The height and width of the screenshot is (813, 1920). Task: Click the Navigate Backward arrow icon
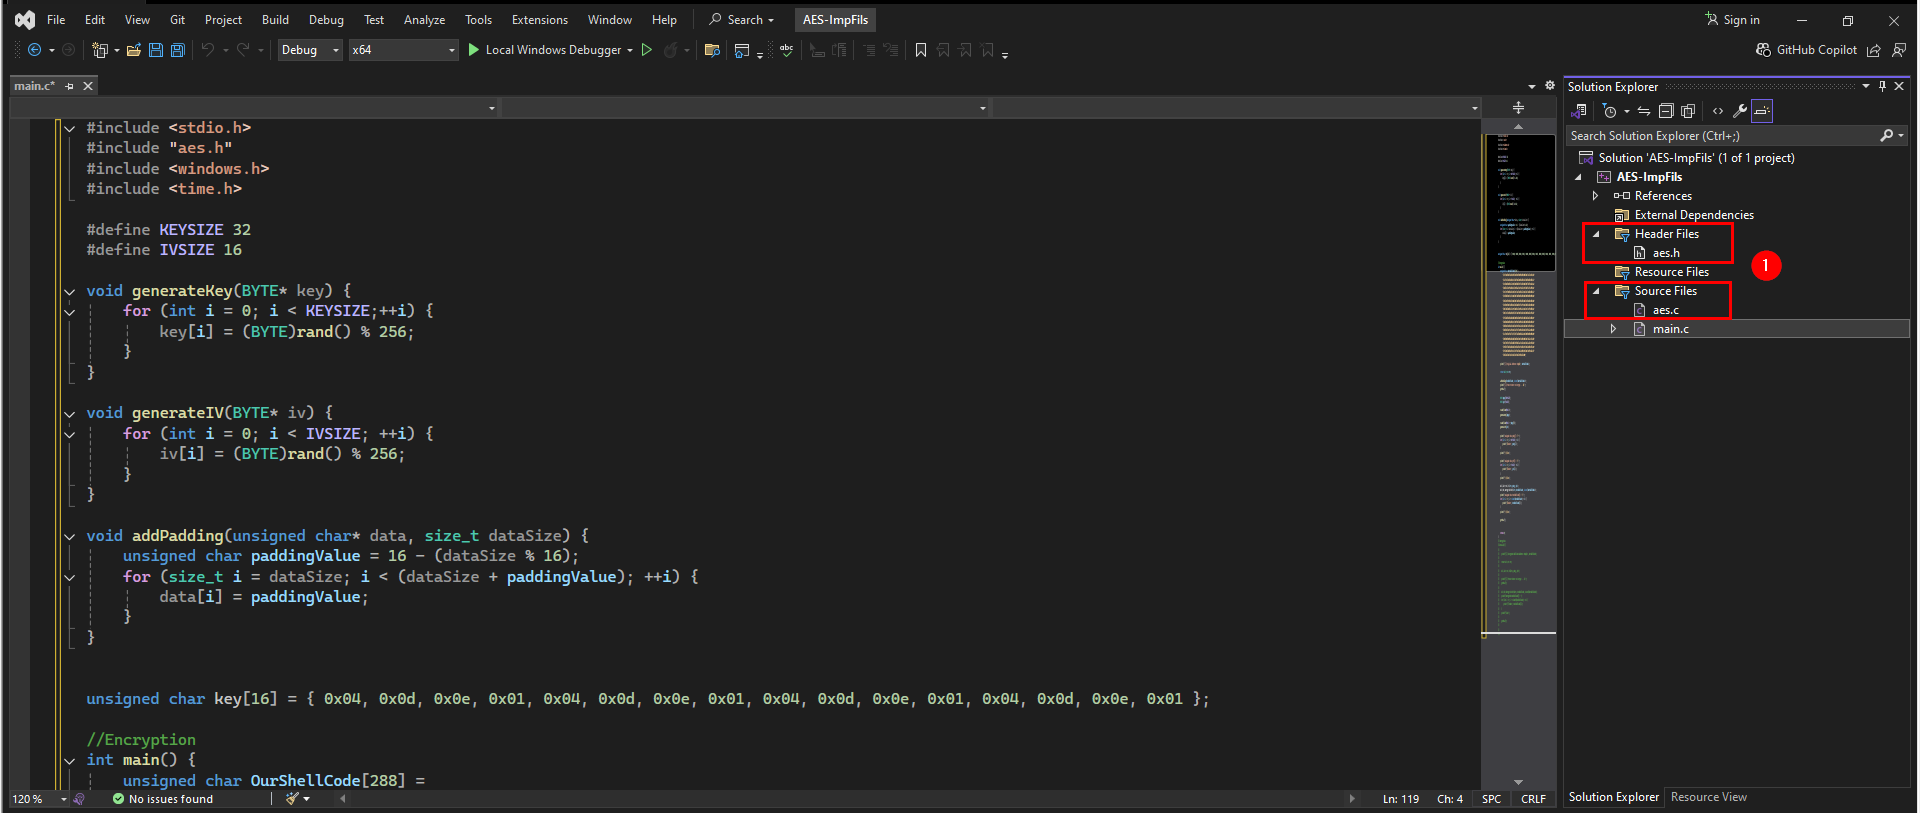35,50
